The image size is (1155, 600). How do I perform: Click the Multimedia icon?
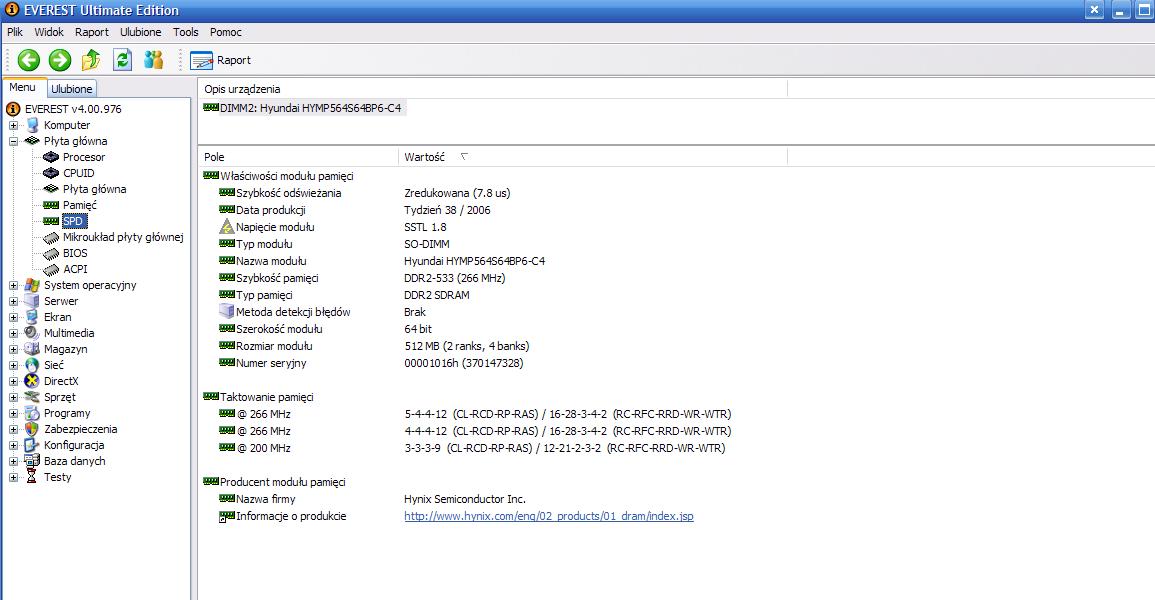click(x=32, y=333)
